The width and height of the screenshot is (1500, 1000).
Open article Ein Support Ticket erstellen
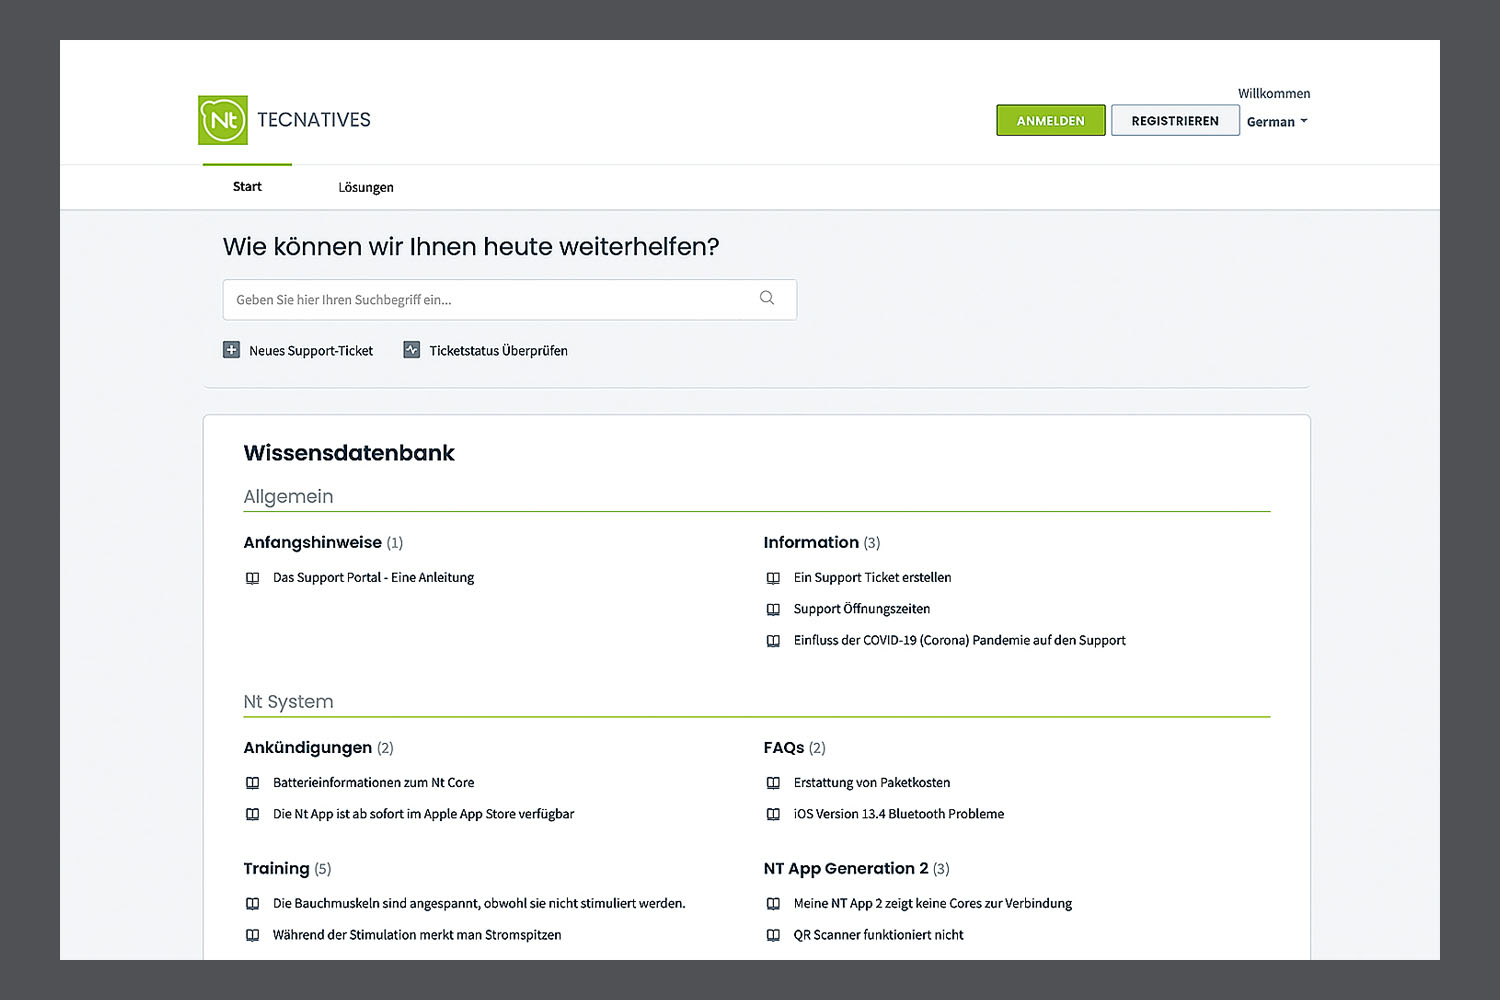click(x=873, y=578)
